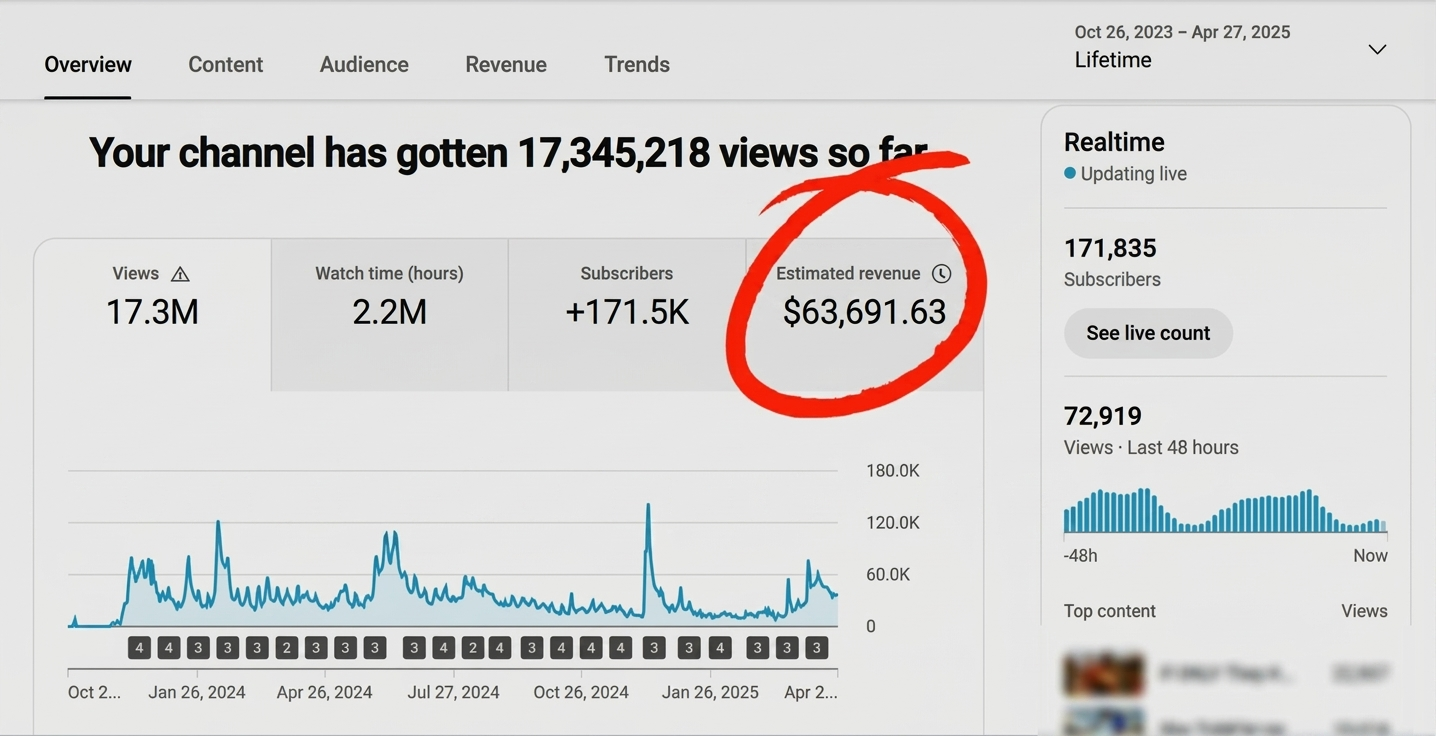This screenshot has width=1436, height=736.
Task: Click the rightmost video marker badge labeled 3
Action: point(817,648)
